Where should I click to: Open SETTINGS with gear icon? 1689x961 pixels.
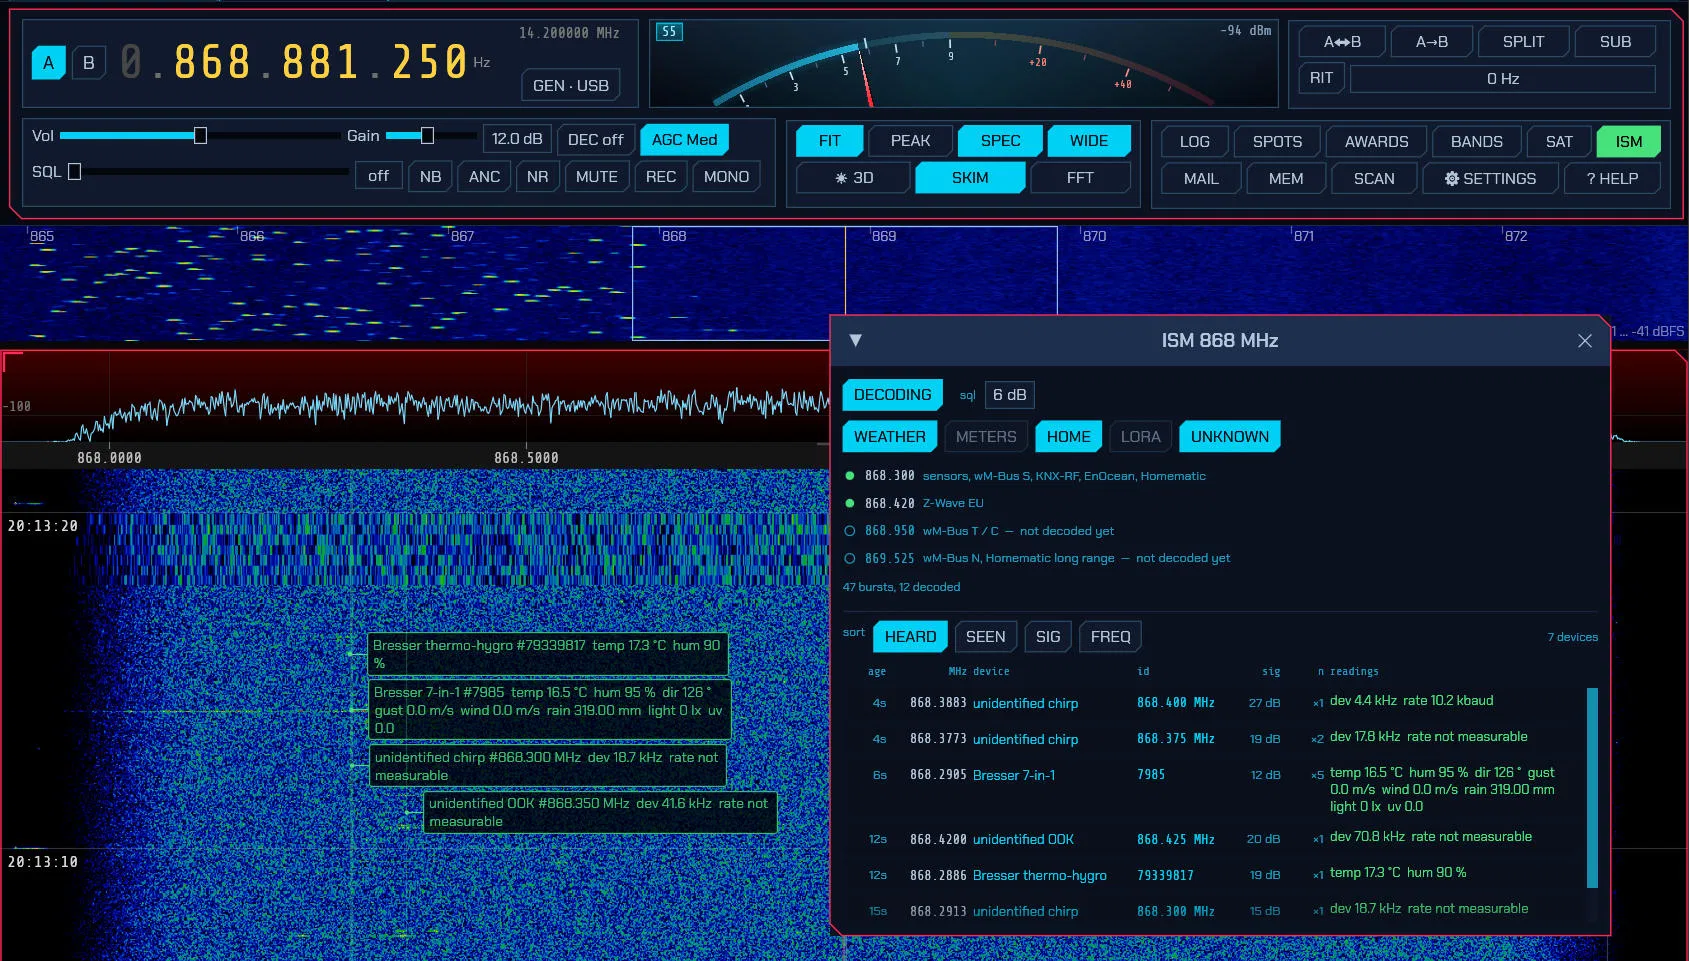click(x=1490, y=179)
